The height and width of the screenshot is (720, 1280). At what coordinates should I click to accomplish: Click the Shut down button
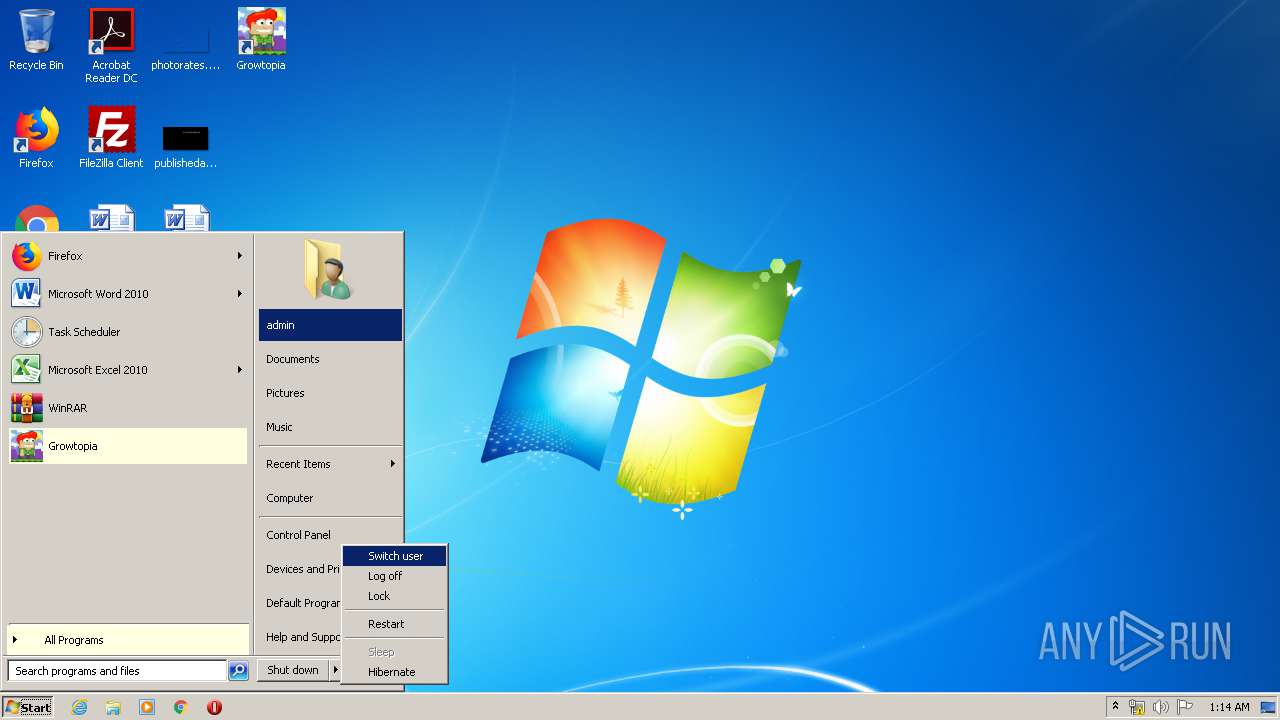coord(293,670)
